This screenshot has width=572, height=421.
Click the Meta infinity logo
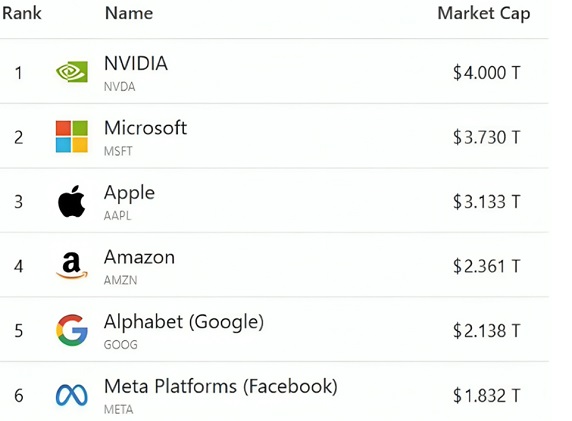pyautogui.click(x=72, y=395)
